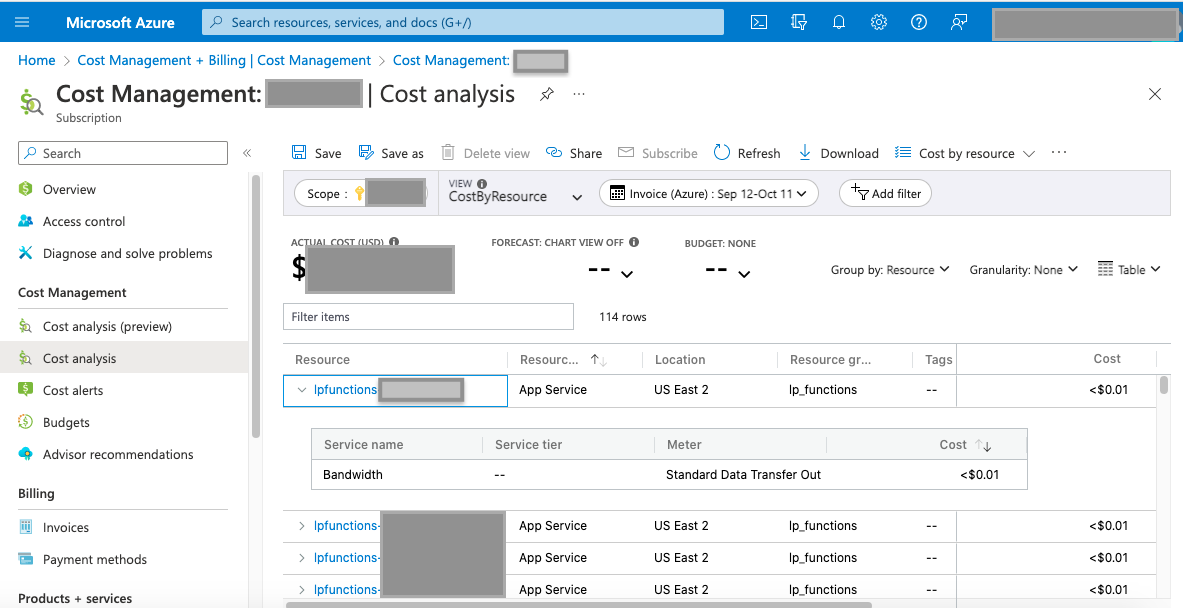Open portal settings gear
Viewport: 1183px width, 608px height.
879,22
